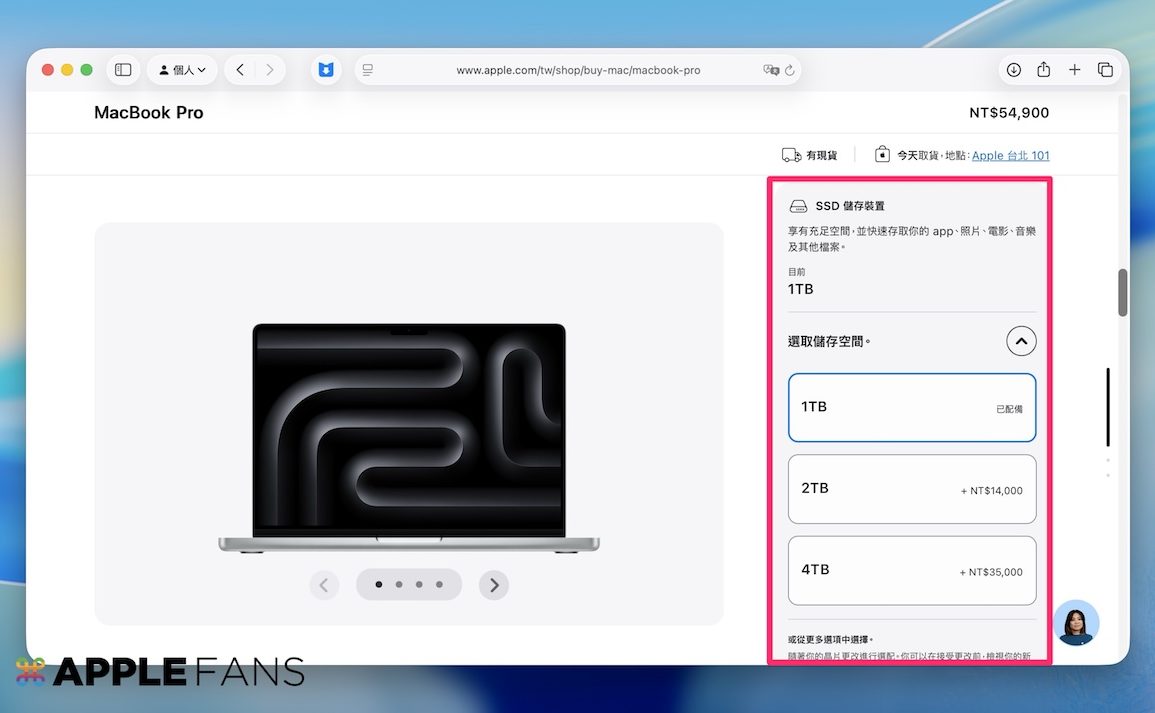The width and height of the screenshot is (1155, 713).
Task: Toggle the Safari sidebar icon
Action: (x=123, y=70)
